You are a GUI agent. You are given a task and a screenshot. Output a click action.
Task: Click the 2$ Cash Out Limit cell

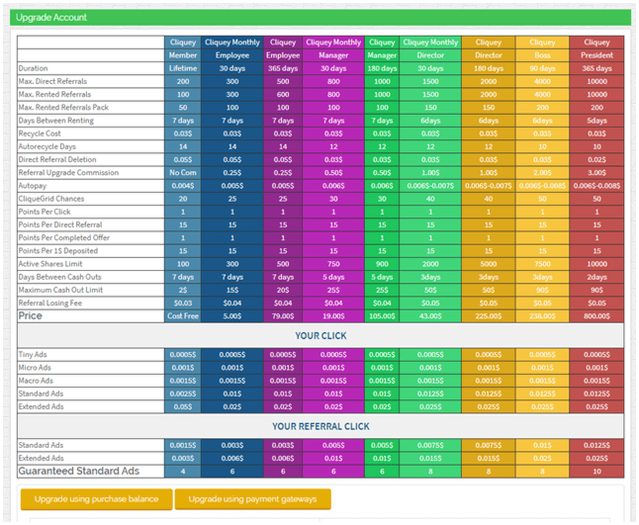pyautogui.click(x=183, y=290)
